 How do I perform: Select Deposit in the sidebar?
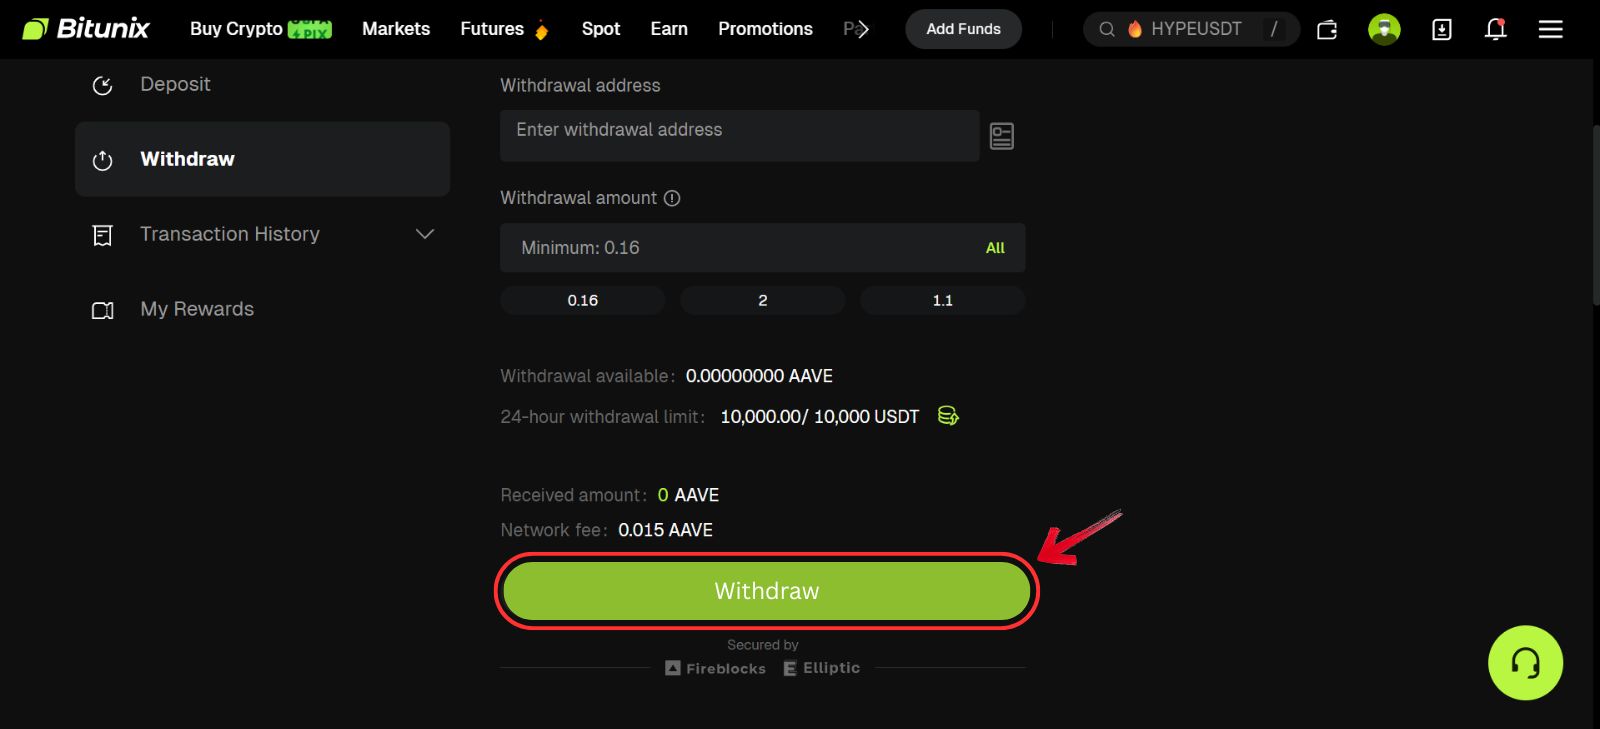tap(175, 84)
